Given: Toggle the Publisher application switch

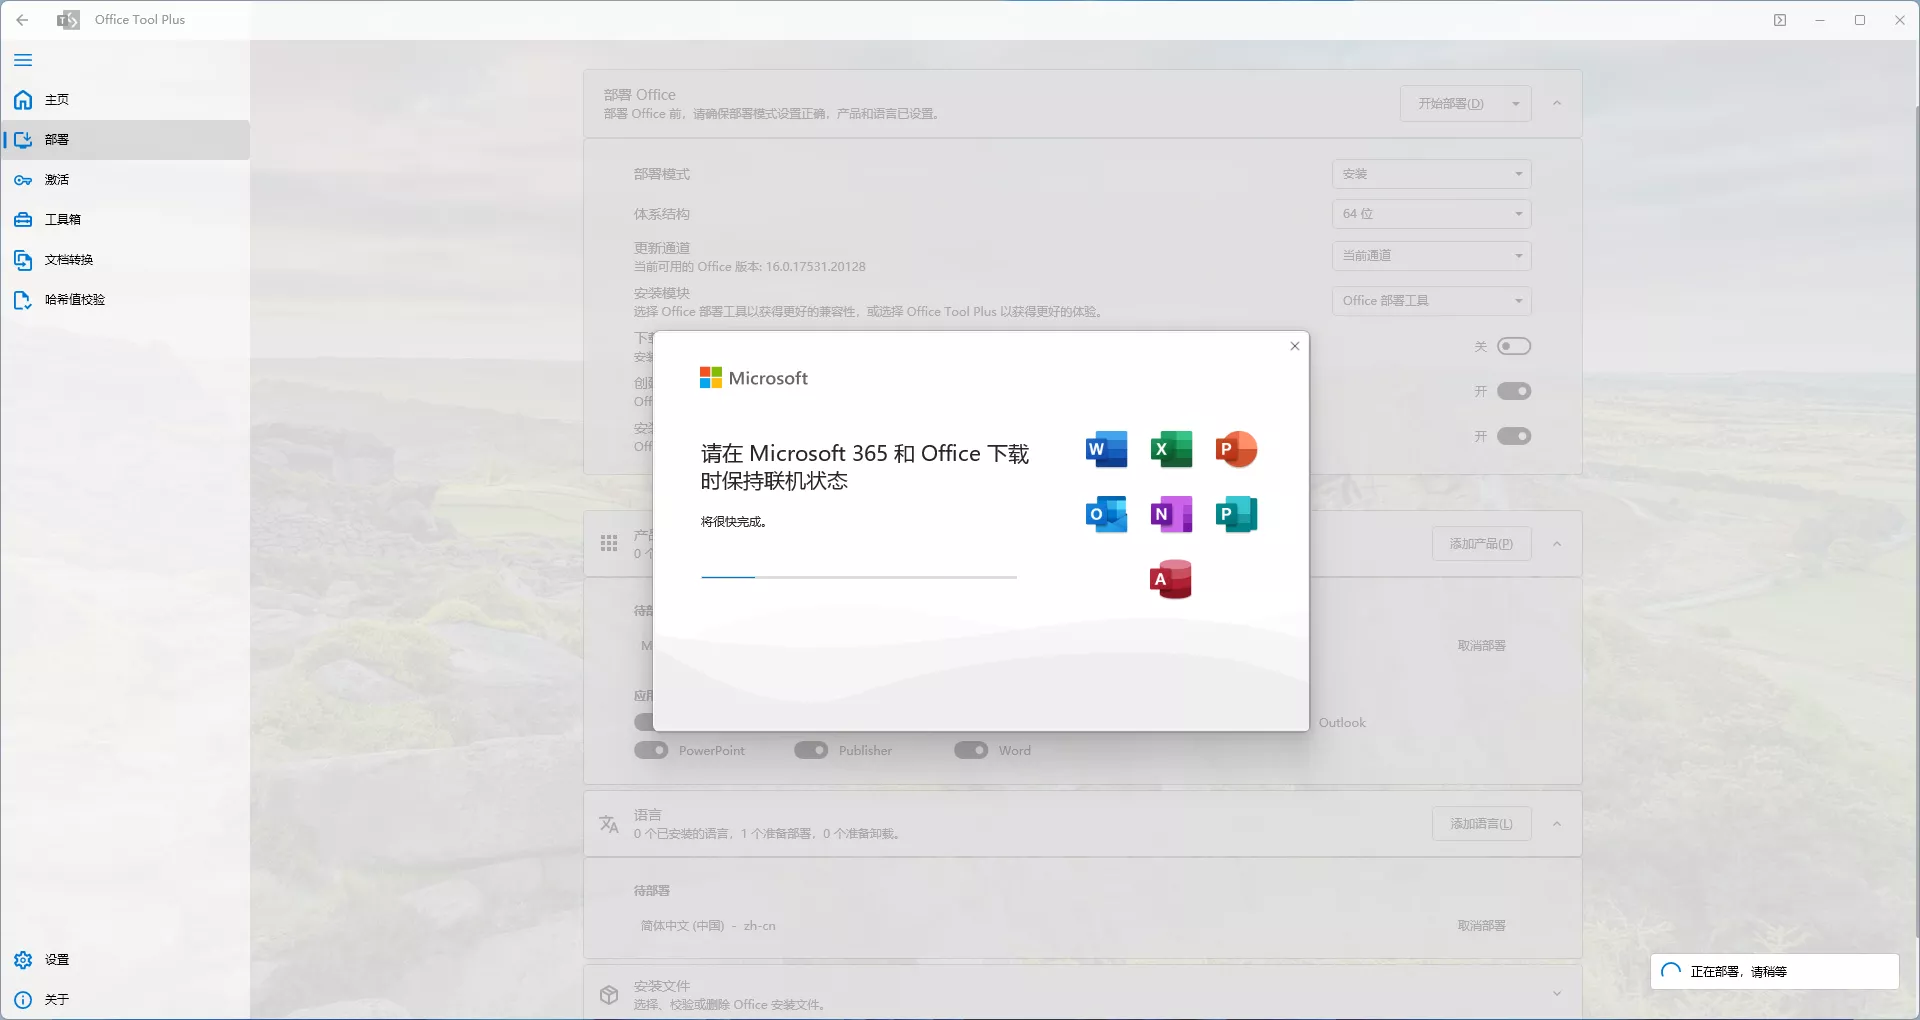Looking at the screenshot, I should pos(811,750).
